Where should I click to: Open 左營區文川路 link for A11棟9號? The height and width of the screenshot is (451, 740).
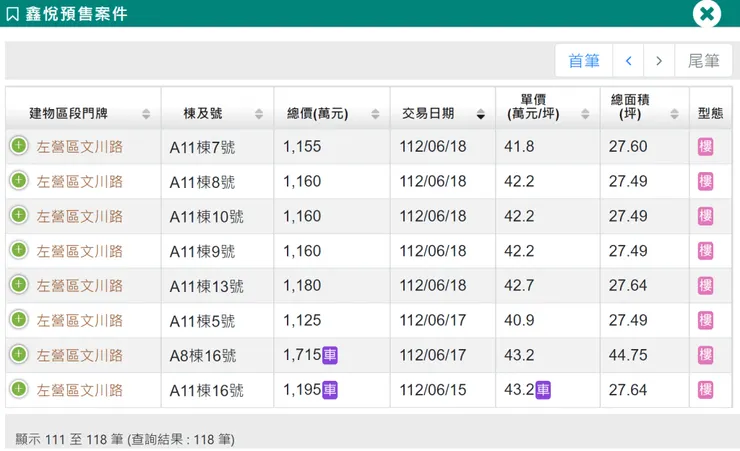80,251
